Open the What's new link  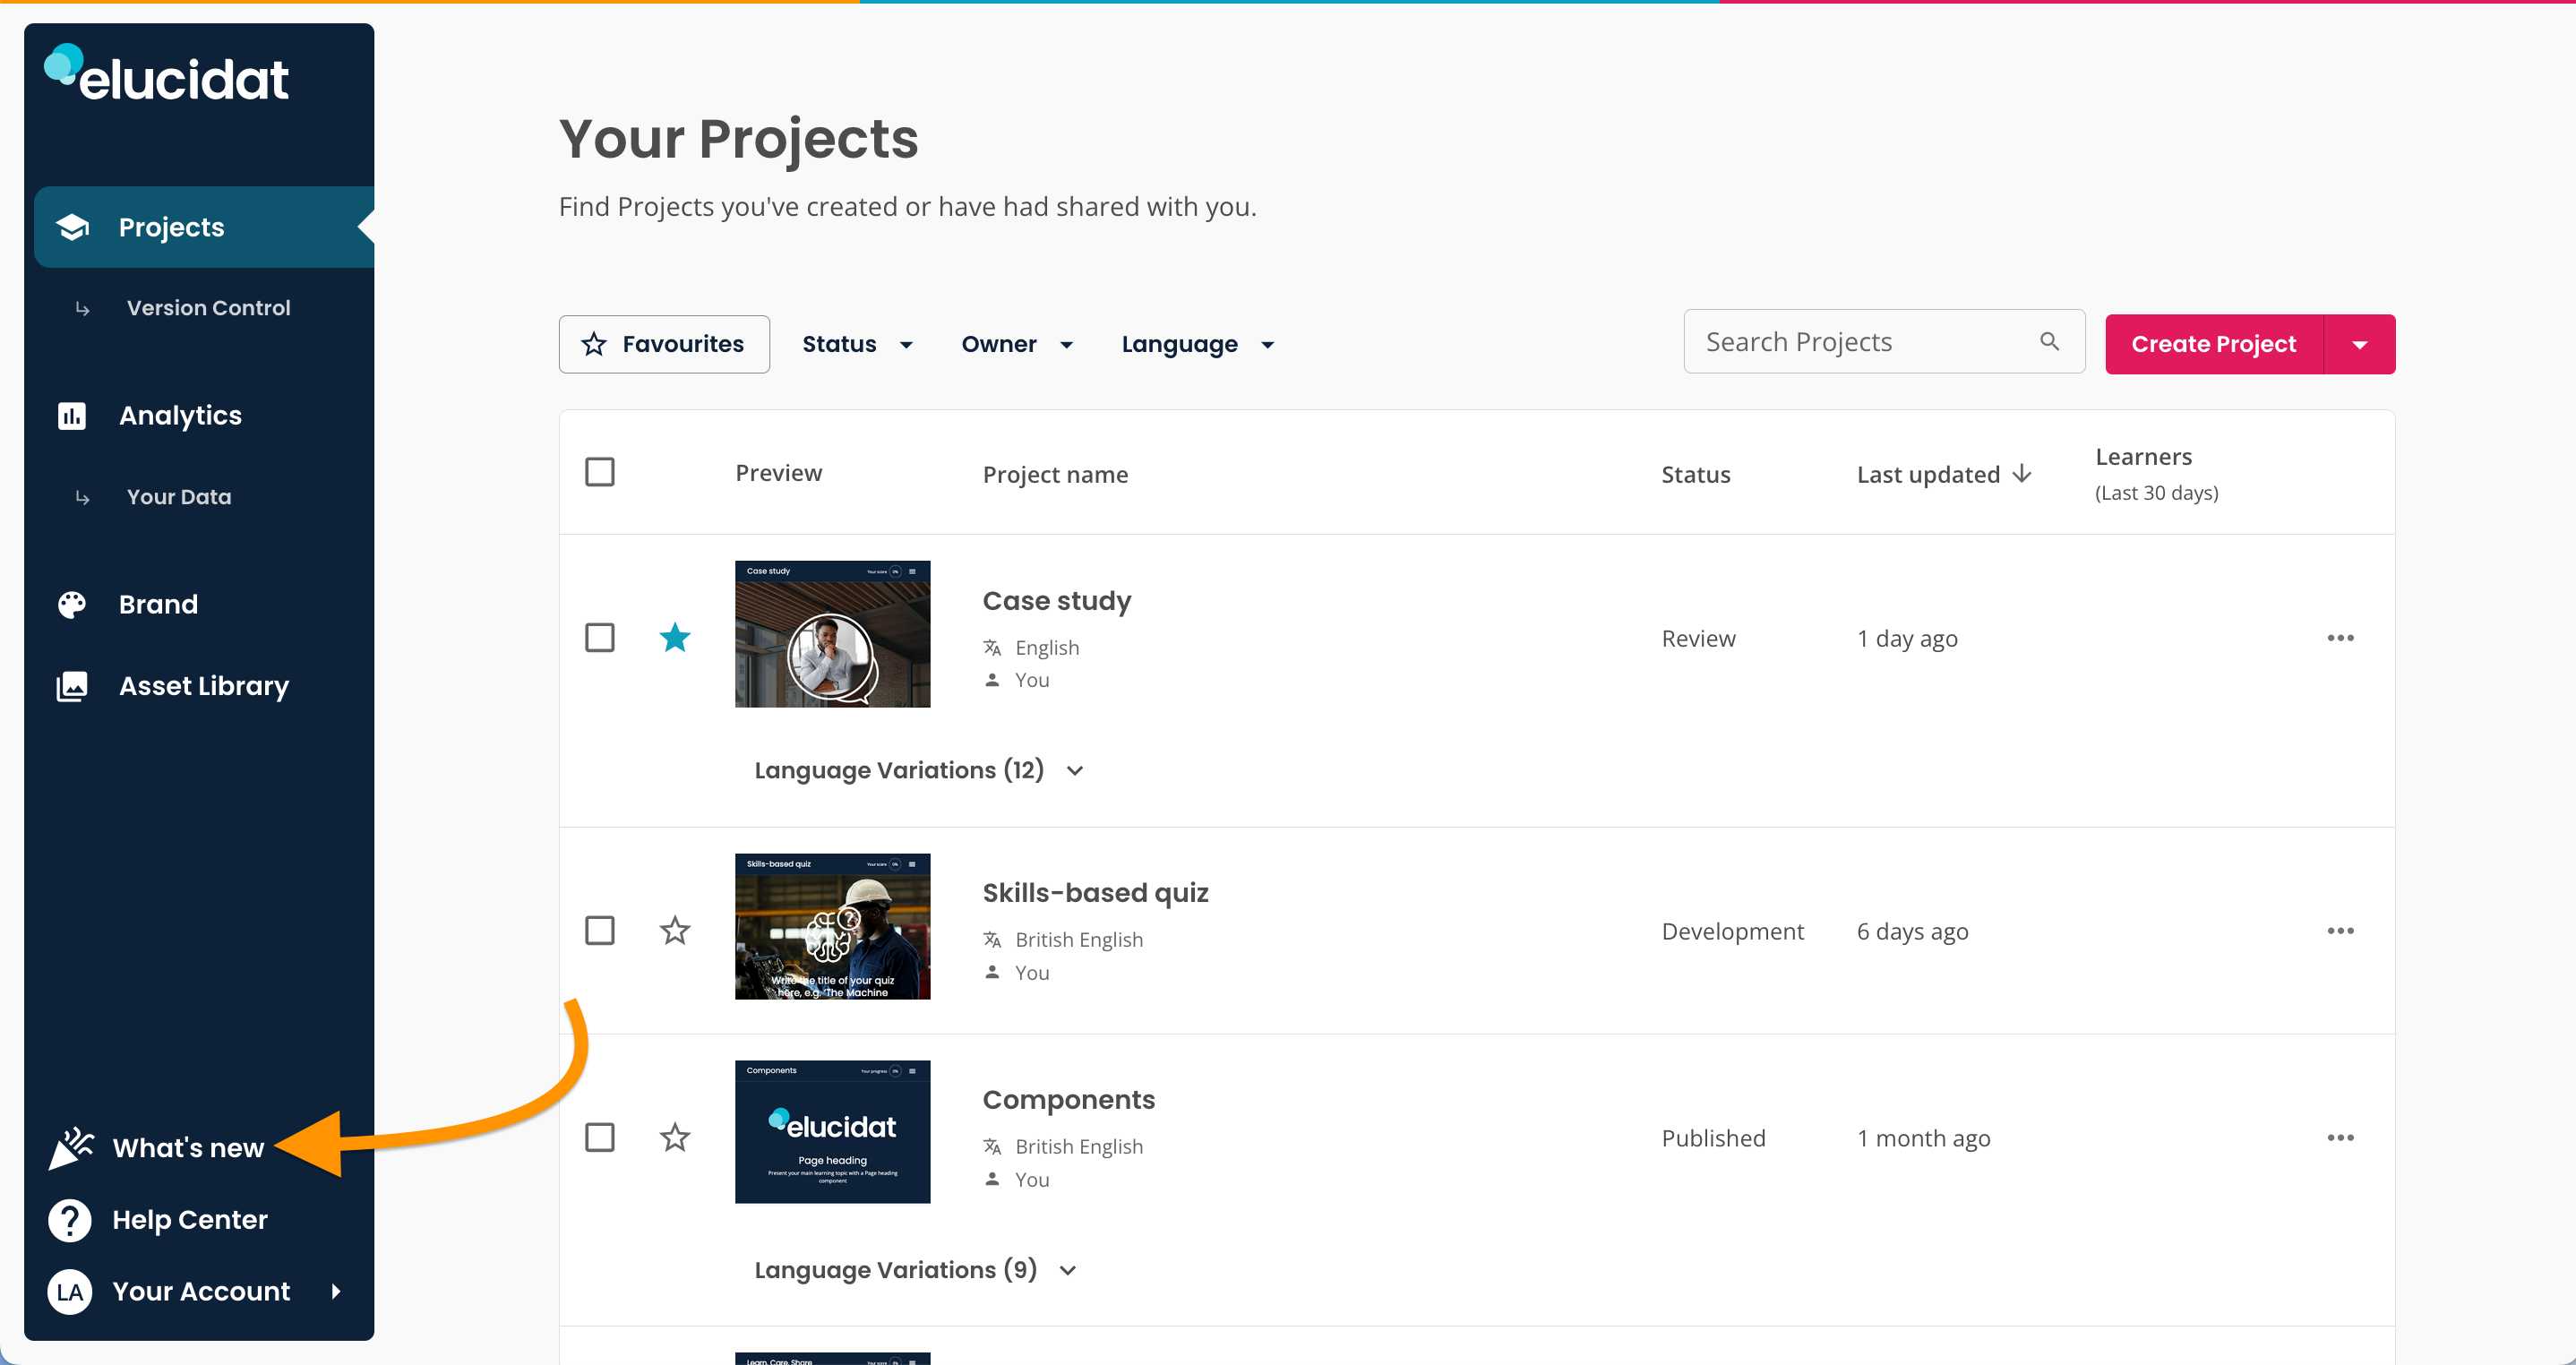coord(188,1148)
